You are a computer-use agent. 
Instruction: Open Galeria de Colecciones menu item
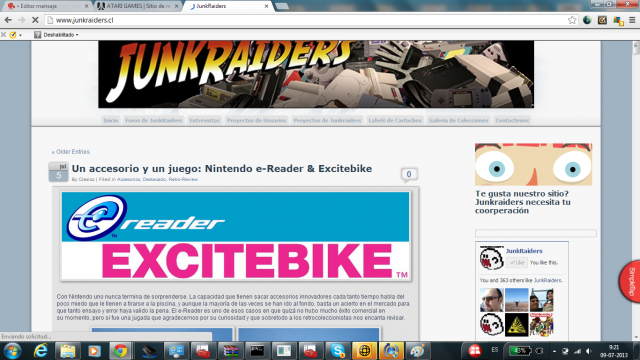(458, 120)
